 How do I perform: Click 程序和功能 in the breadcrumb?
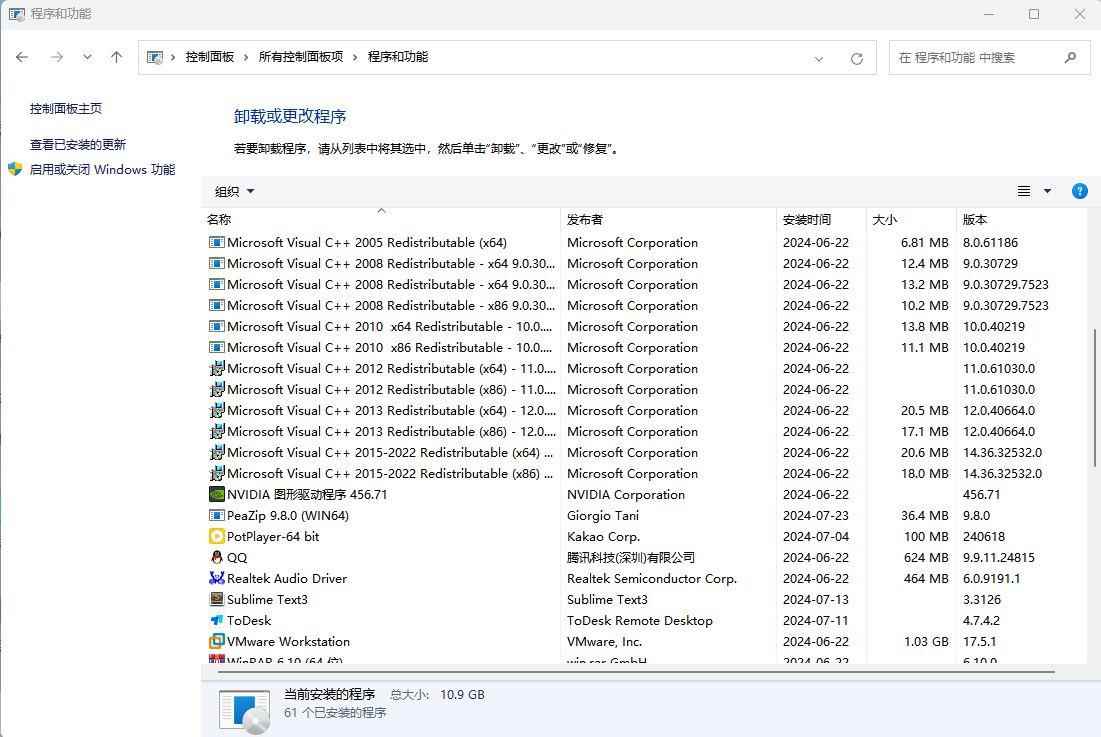coord(398,57)
